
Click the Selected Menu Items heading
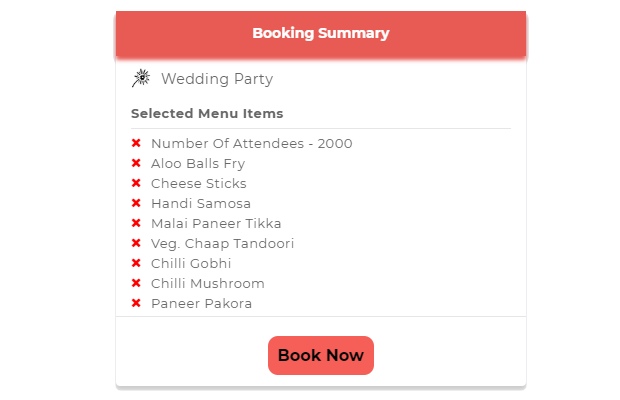(207, 113)
